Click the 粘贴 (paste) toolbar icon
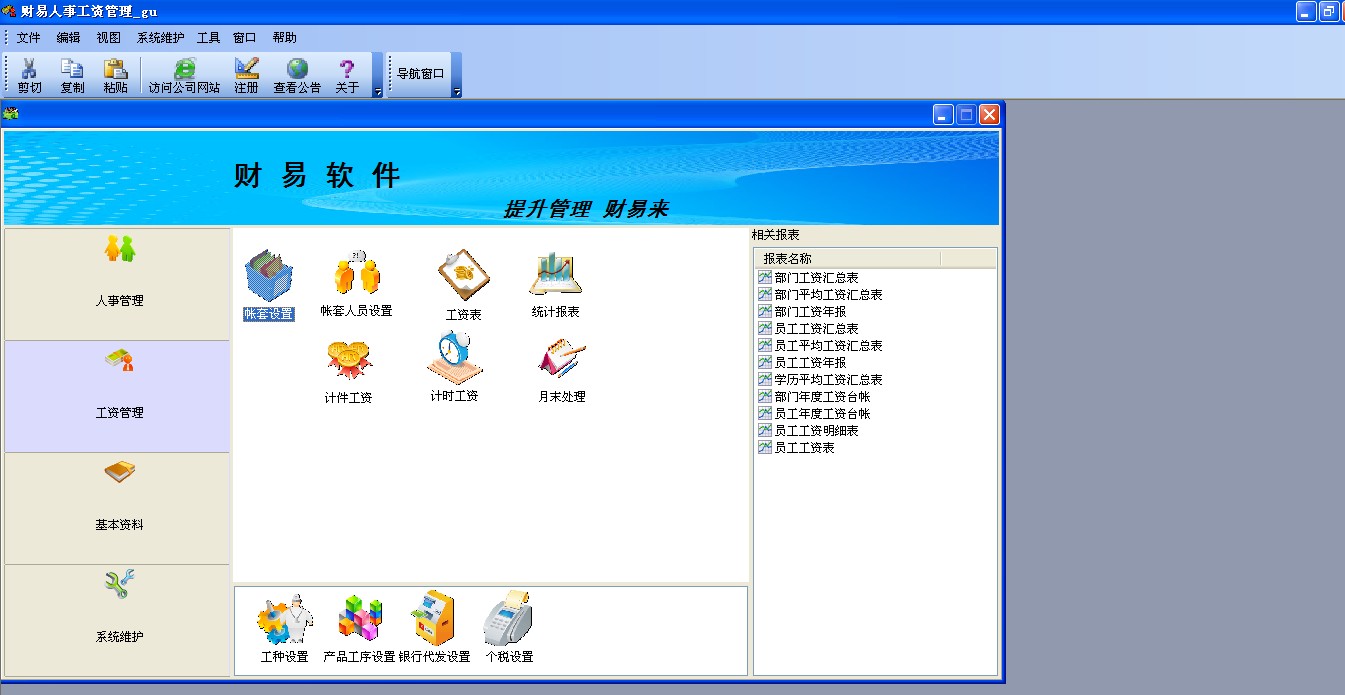The width and height of the screenshot is (1345, 695). (x=115, y=75)
